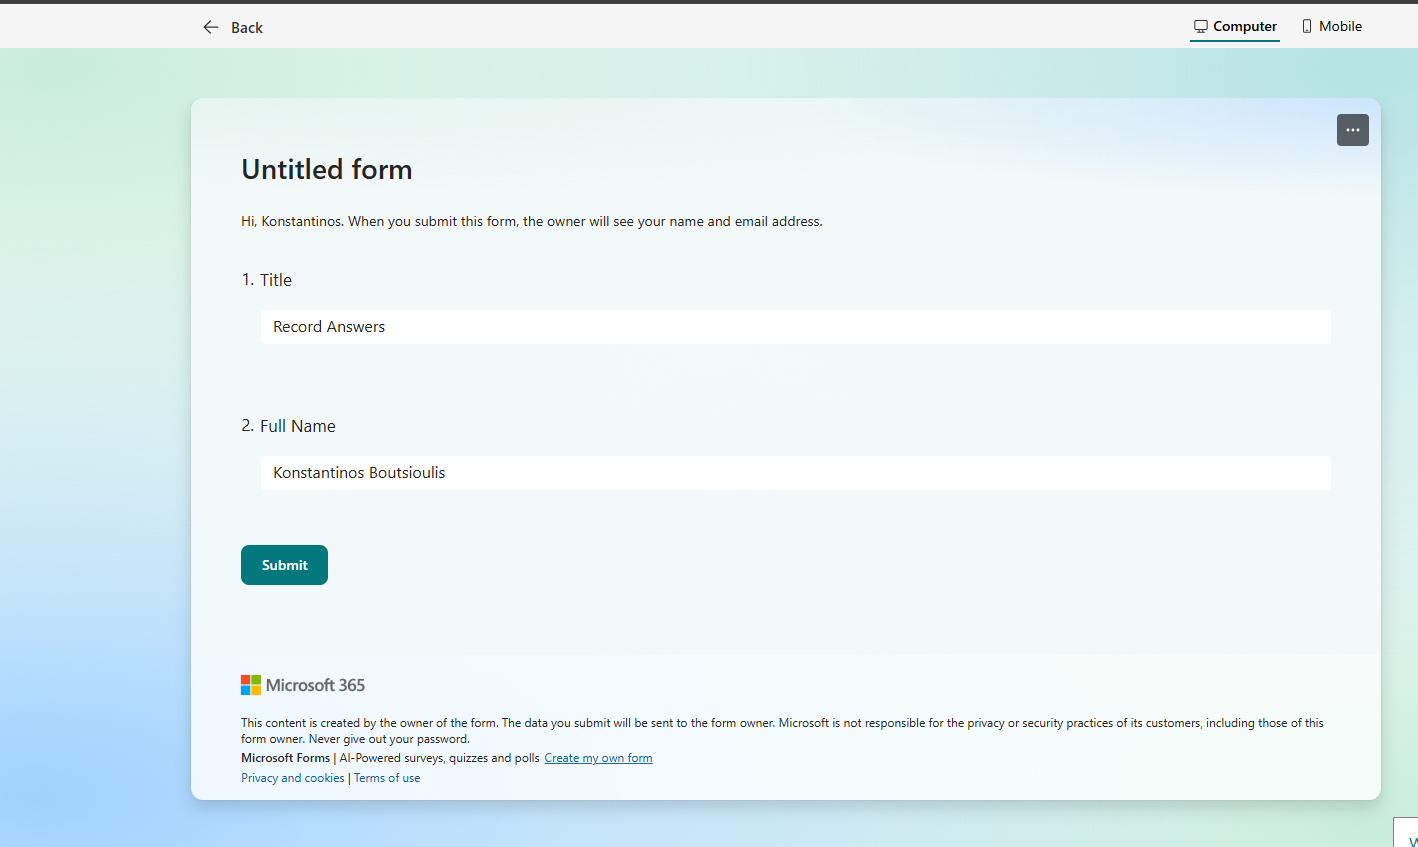
Task: Click the Back arrow icon
Action: [210, 27]
